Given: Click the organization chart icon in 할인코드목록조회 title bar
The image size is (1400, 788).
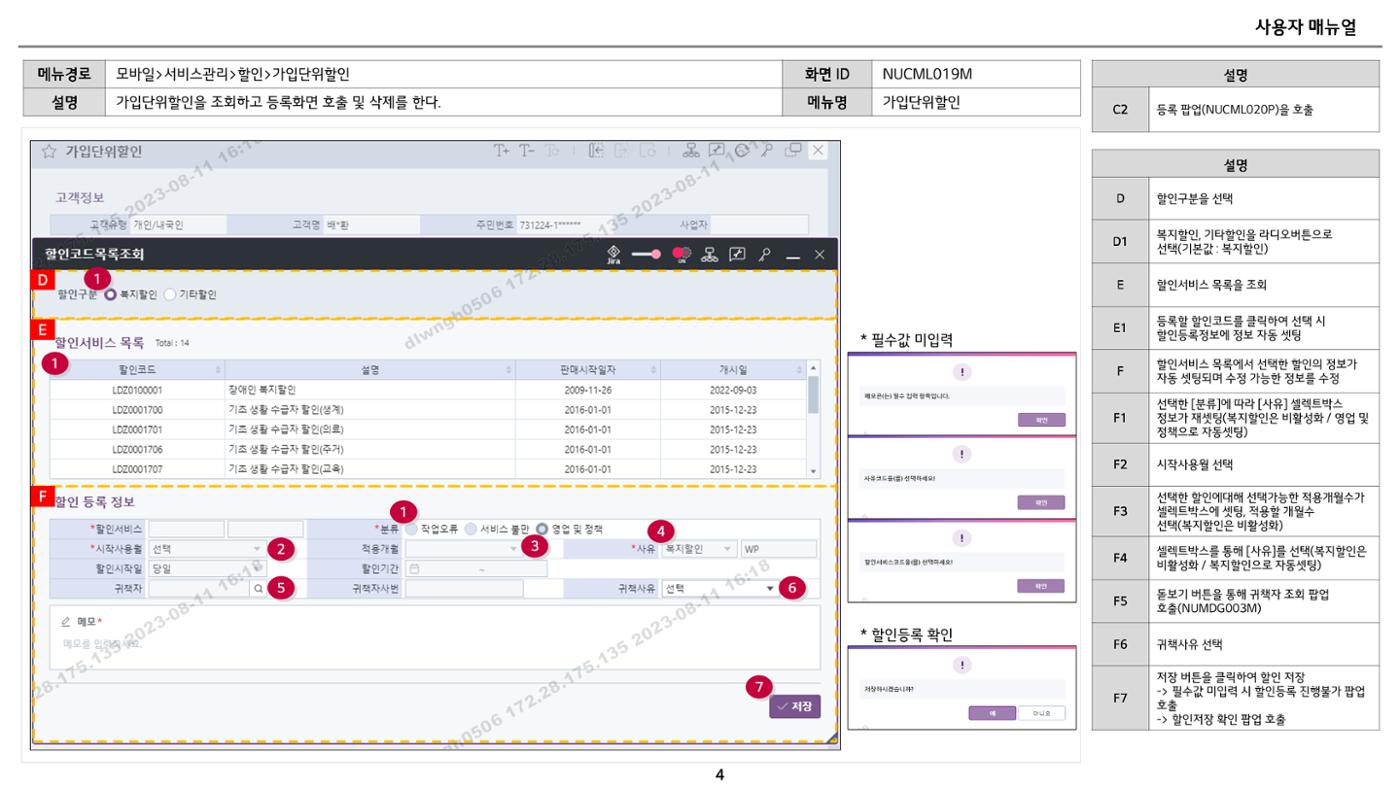Looking at the screenshot, I should (x=712, y=255).
